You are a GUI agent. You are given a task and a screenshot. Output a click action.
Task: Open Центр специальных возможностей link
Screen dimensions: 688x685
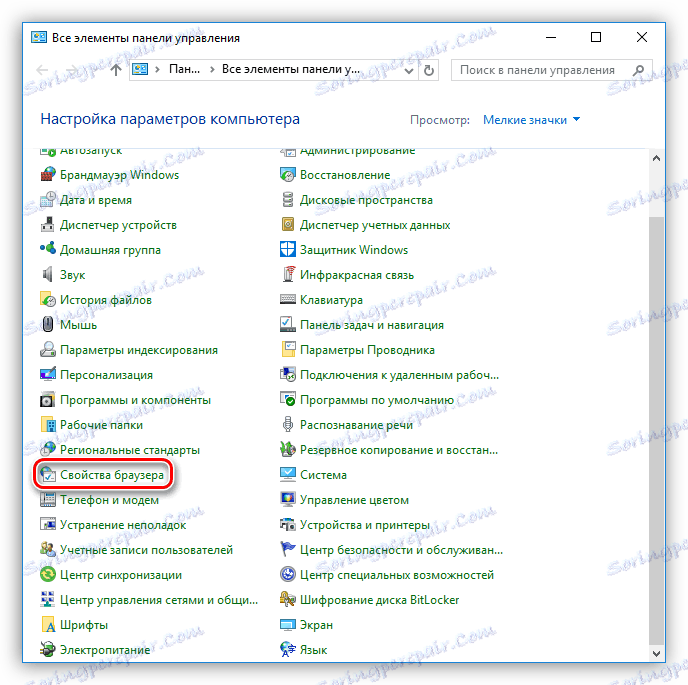coord(397,575)
